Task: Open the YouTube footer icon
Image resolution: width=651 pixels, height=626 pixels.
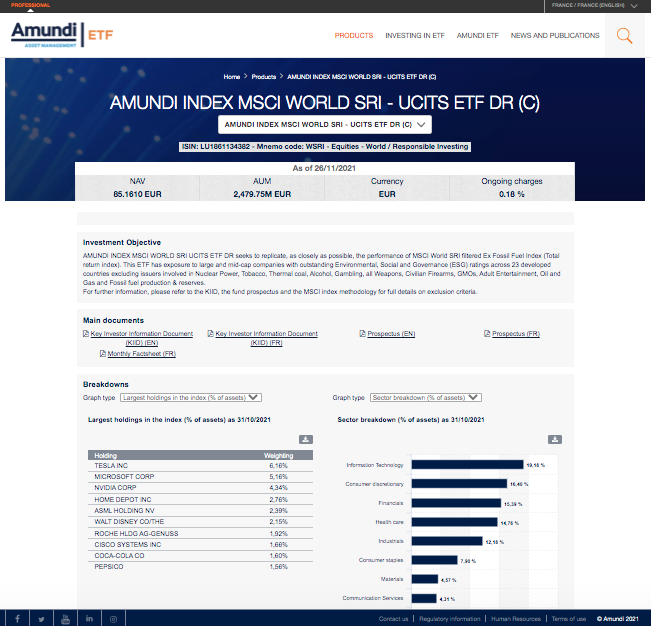Action: (x=66, y=619)
